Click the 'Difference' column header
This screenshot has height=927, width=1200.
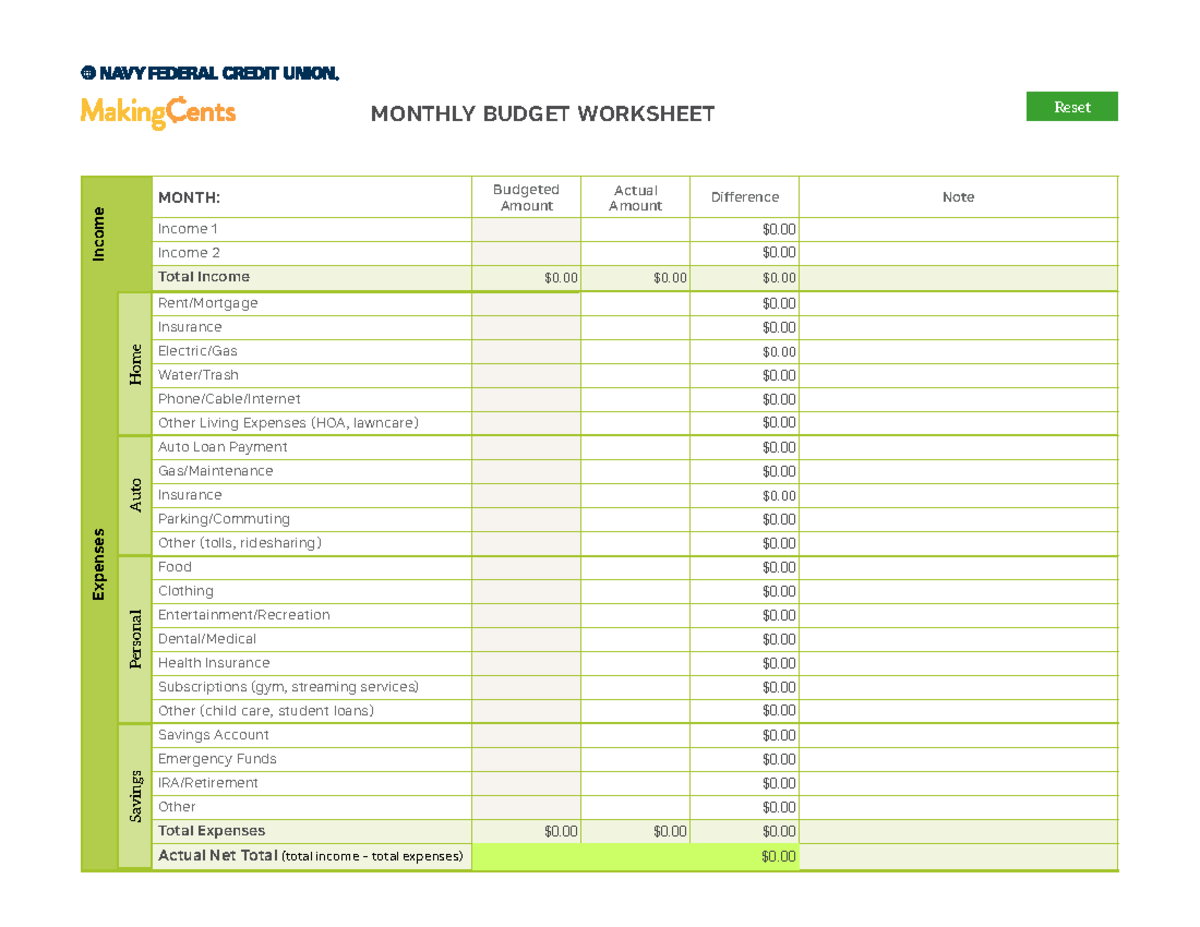744,197
